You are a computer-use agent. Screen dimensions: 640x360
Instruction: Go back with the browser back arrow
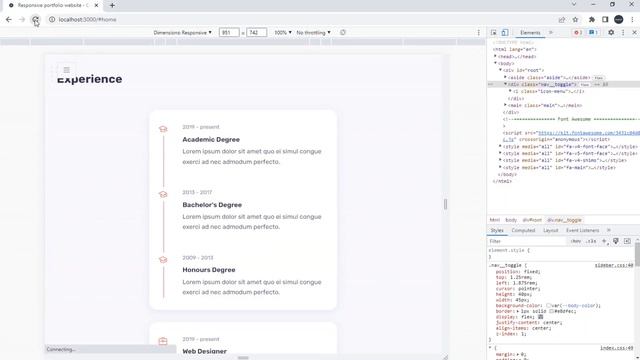pos(9,19)
